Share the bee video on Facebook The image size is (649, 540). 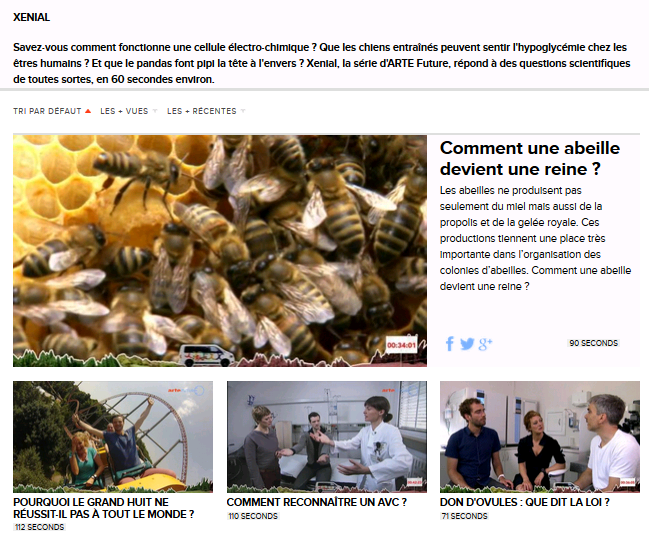[x=449, y=343]
